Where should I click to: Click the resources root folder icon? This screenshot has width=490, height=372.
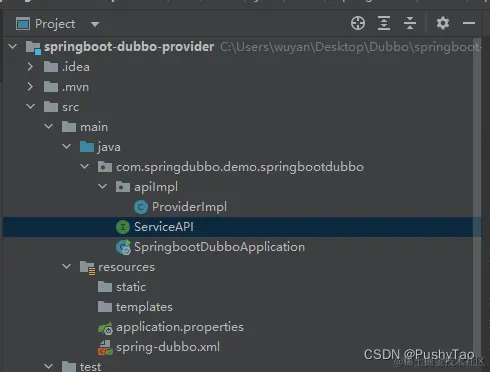[x=88, y=268]
